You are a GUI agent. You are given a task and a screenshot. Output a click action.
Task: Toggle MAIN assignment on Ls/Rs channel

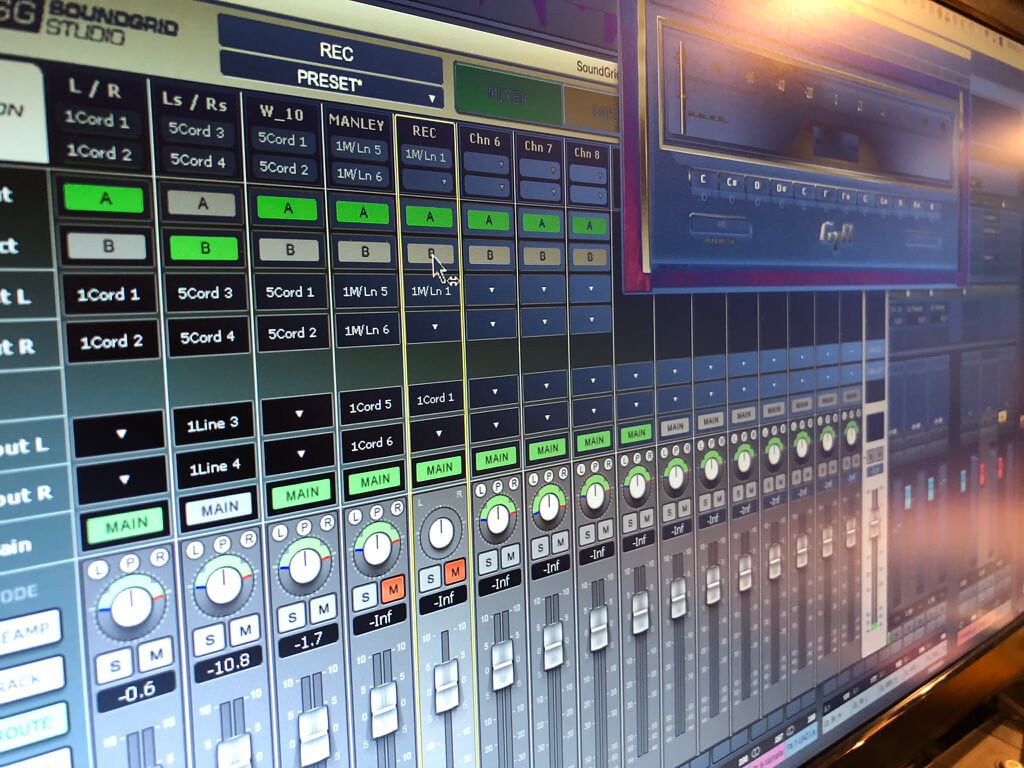coord(218,508)
